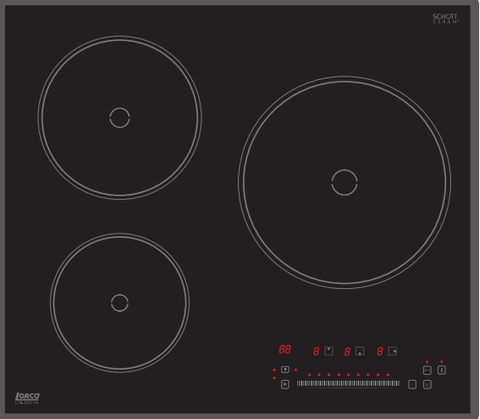Tap the power on/off key with vertical bar

click(441, 370)
